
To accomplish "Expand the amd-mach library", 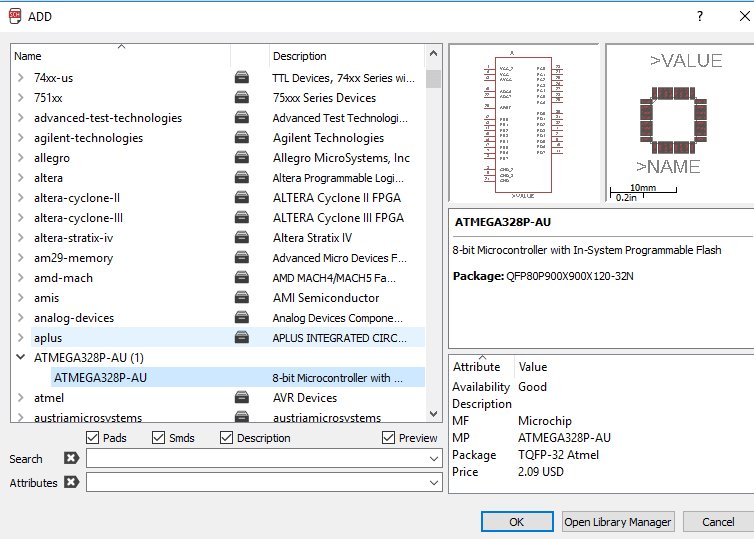I will (20, 278).
